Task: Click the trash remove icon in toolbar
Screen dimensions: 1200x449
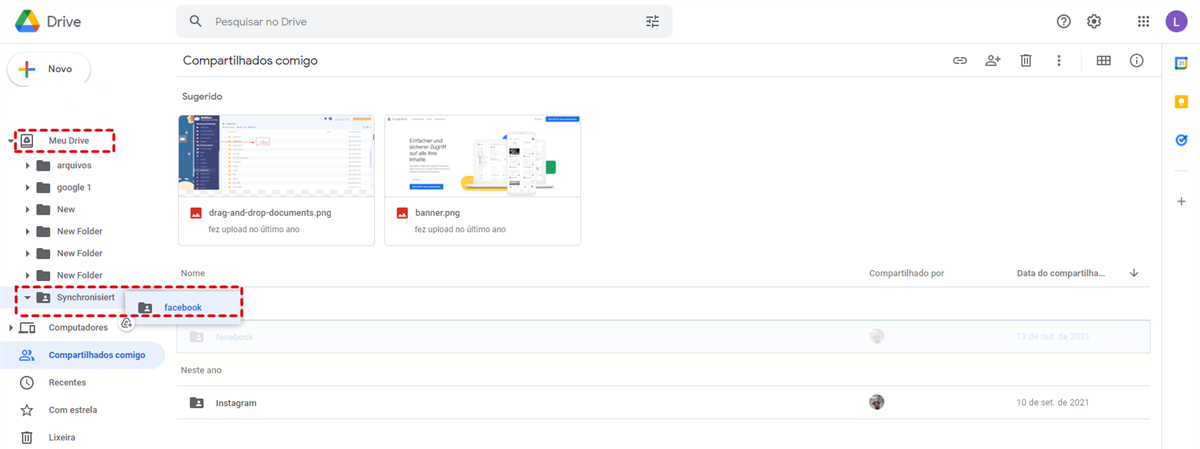Action: pyautogui.click(x=1025, y=61)
